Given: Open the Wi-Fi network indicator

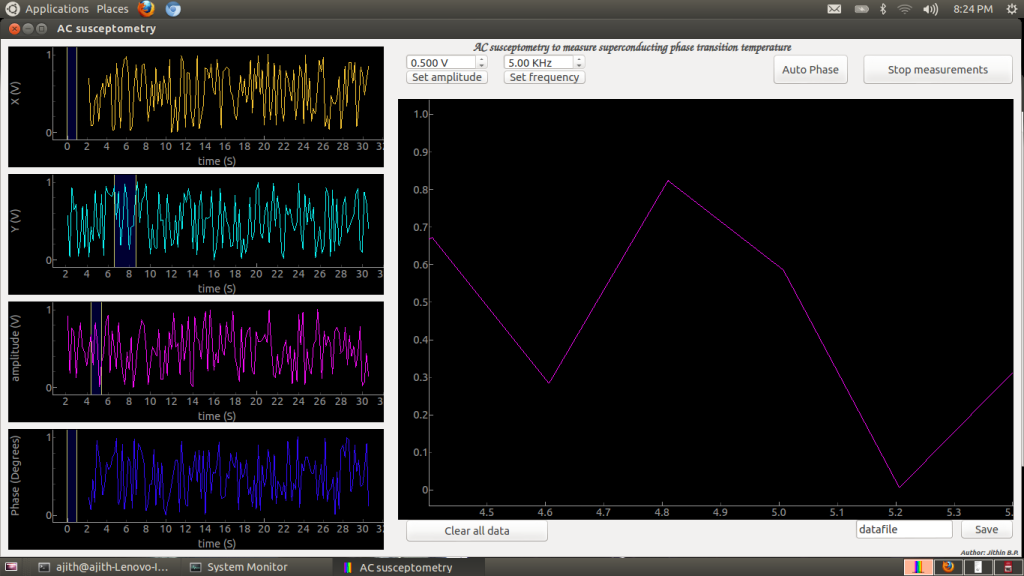Looking at the screenshot, I should (904, 9).
